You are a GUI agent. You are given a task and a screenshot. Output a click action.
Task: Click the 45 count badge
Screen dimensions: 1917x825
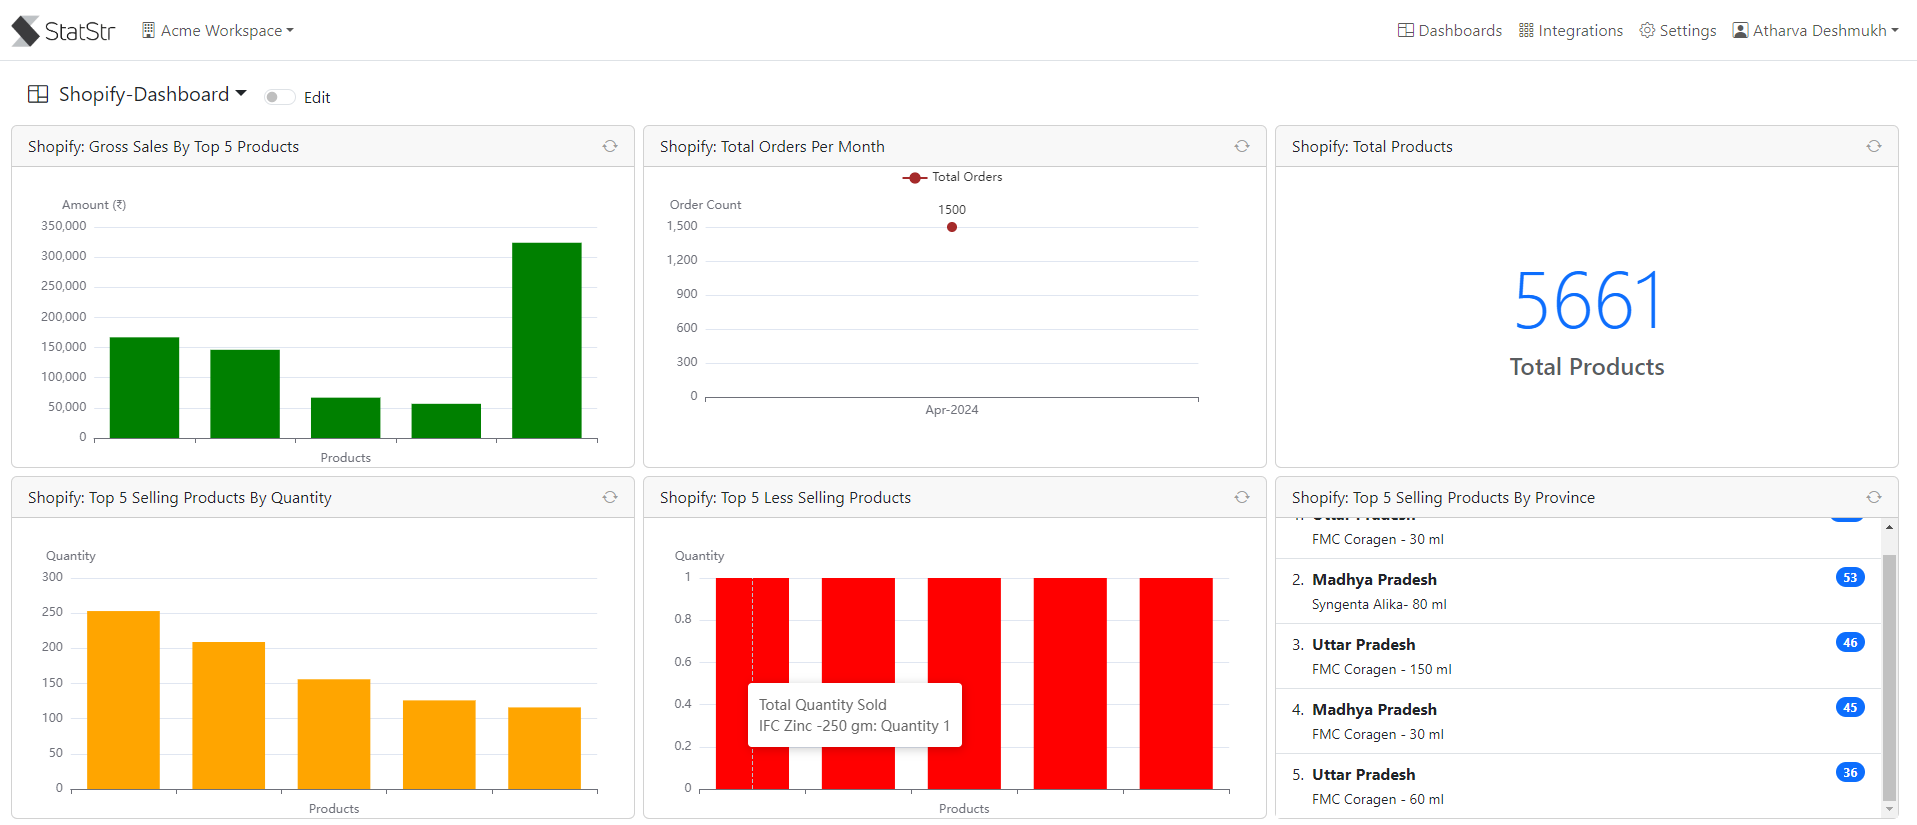tap(1850, 708)
